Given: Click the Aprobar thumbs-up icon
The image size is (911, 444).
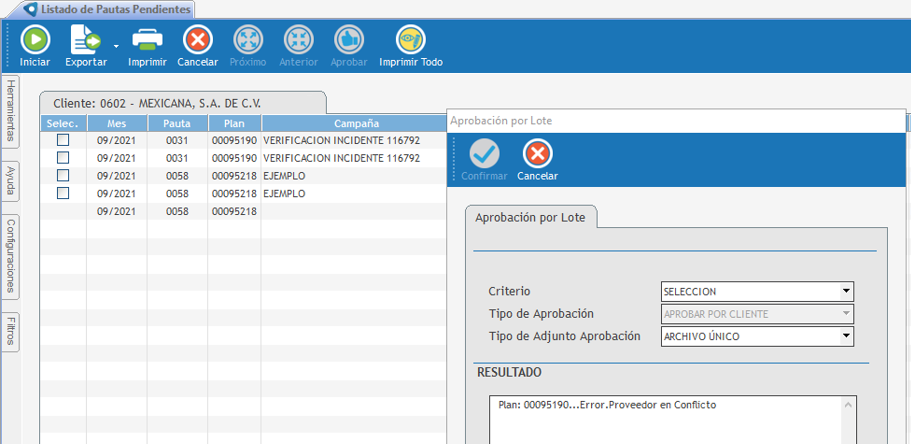Looking at the screenshot, I should tap(349, 40).
